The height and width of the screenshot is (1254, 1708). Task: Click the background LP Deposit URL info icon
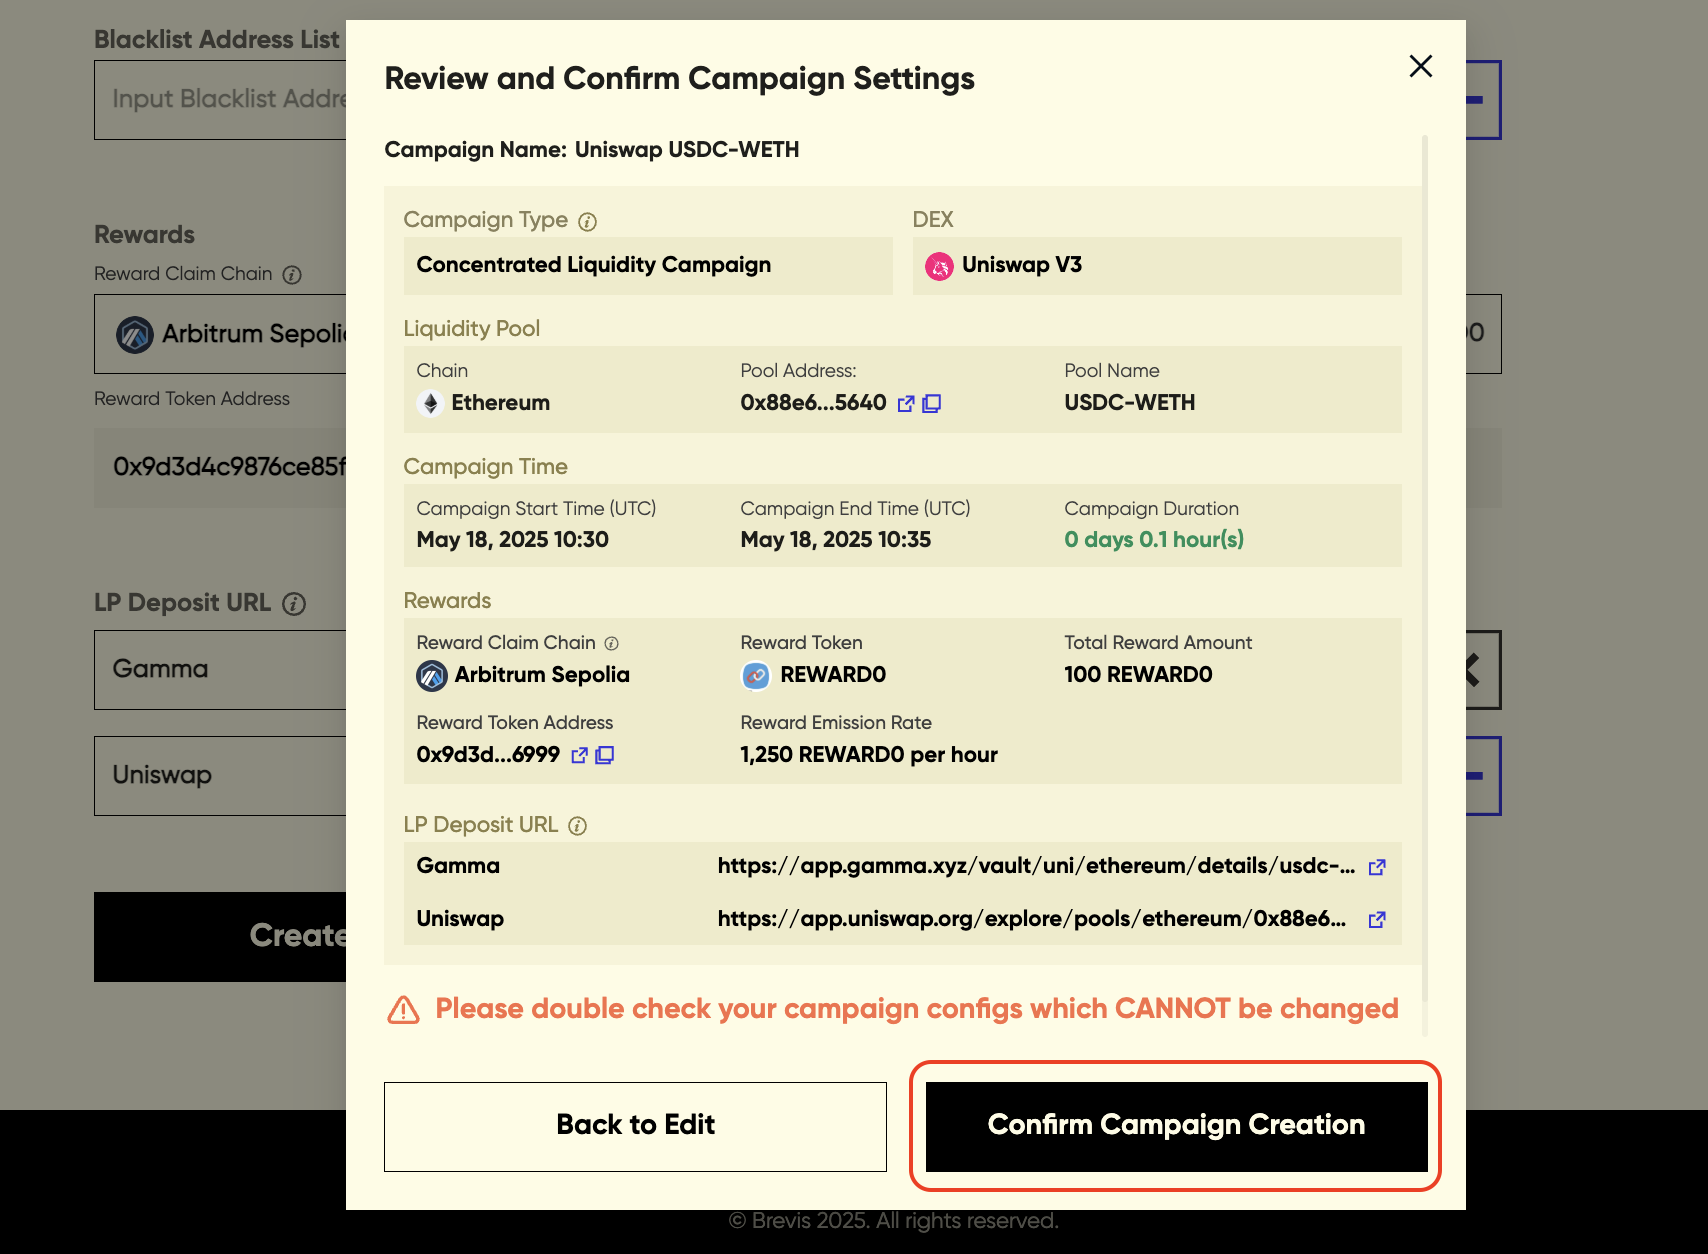tap(294, 604)
